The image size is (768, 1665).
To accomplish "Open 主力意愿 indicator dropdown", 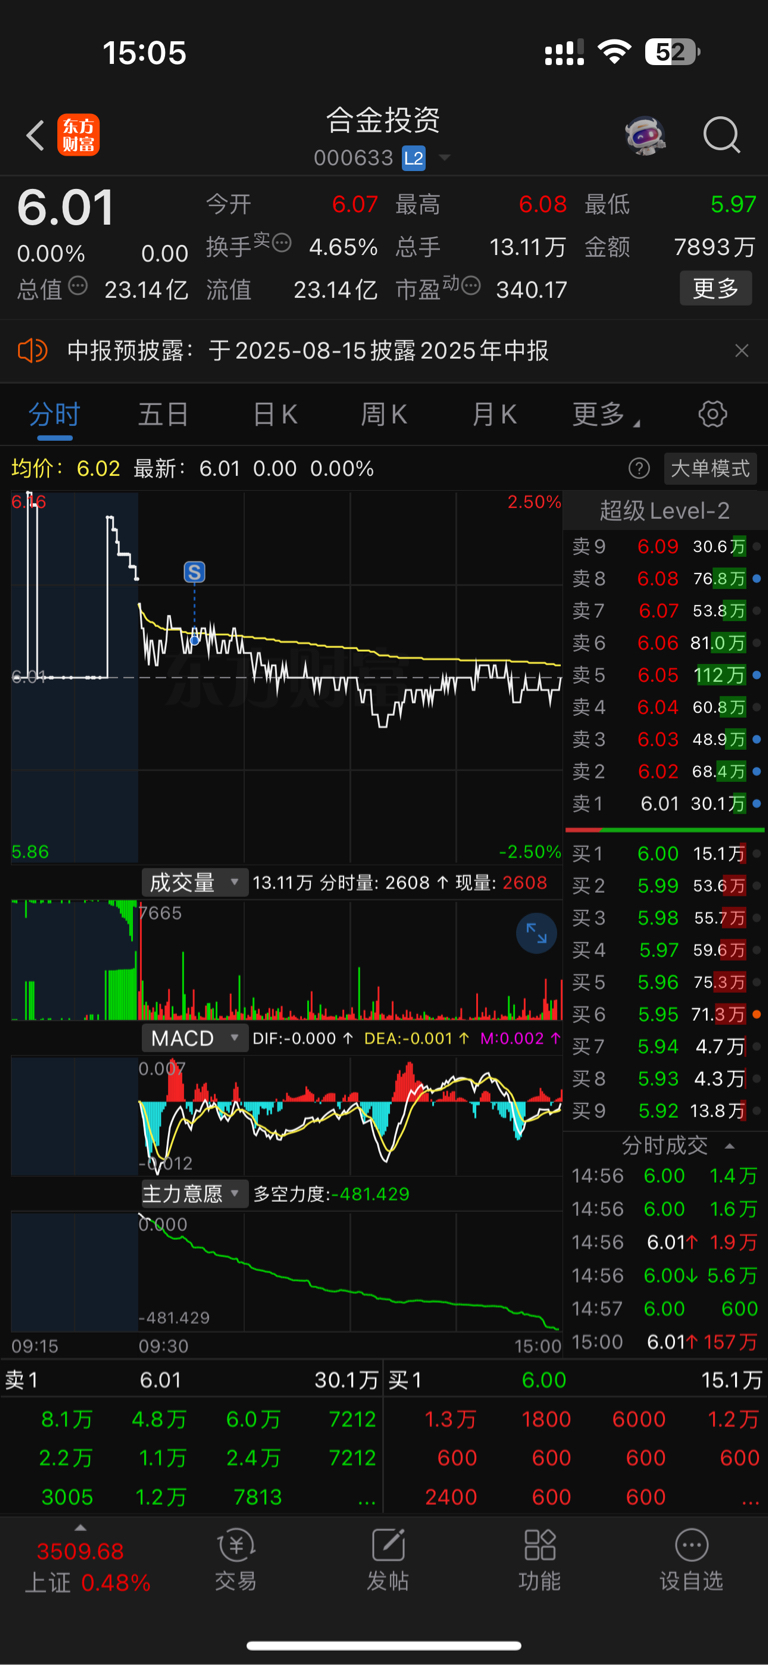I will tap(193, 1193).
